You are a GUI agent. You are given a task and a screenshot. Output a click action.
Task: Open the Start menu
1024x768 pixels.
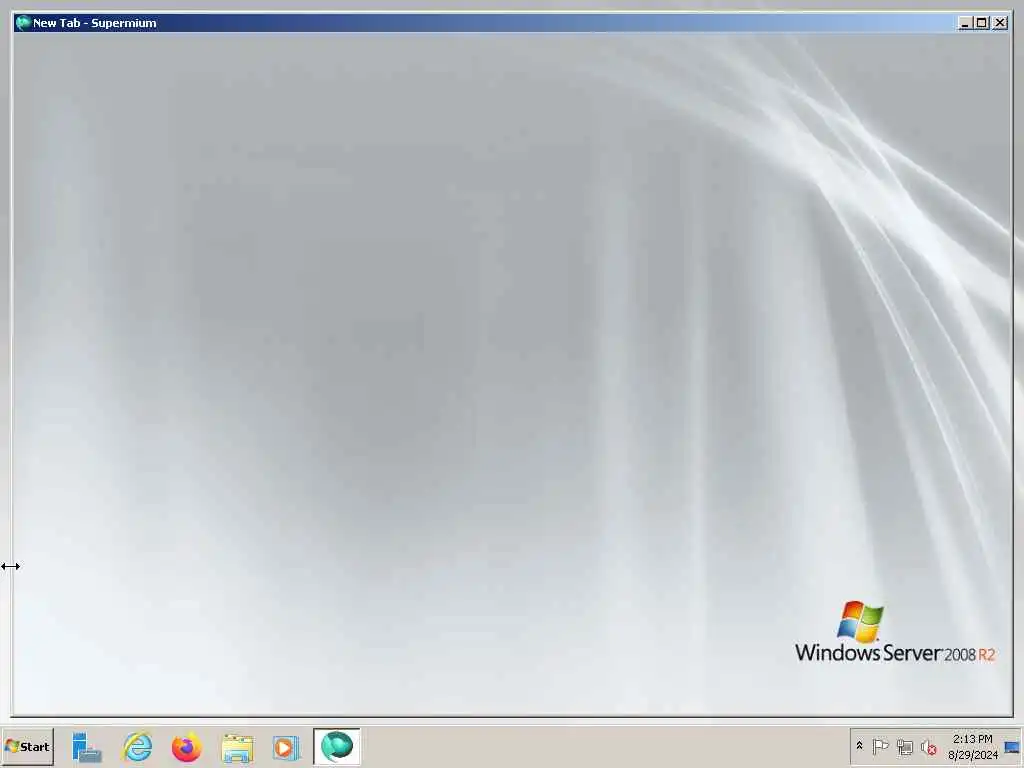point(27,746)
